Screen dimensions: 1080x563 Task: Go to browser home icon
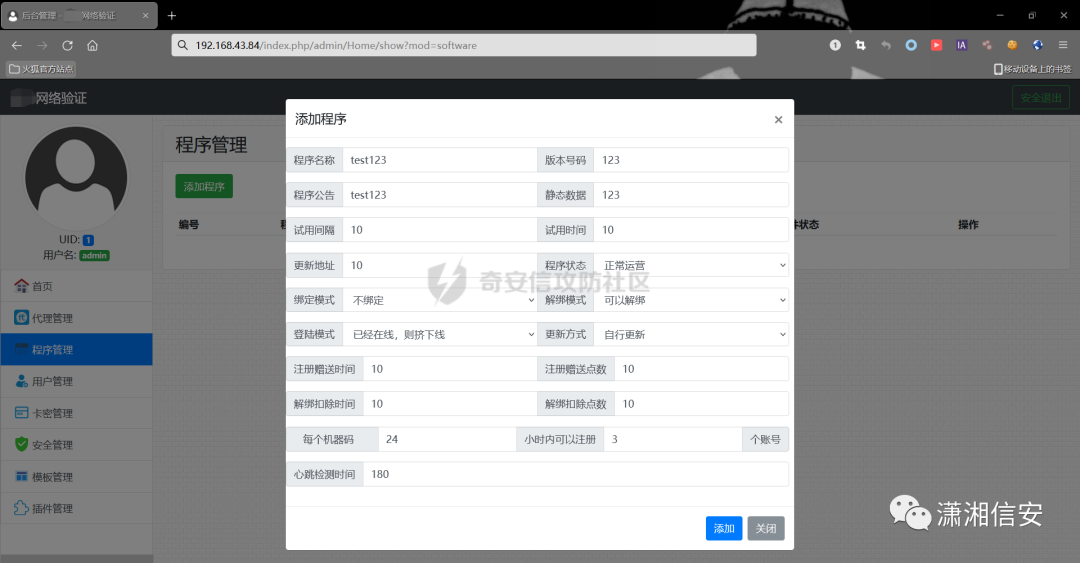(92, 45)
